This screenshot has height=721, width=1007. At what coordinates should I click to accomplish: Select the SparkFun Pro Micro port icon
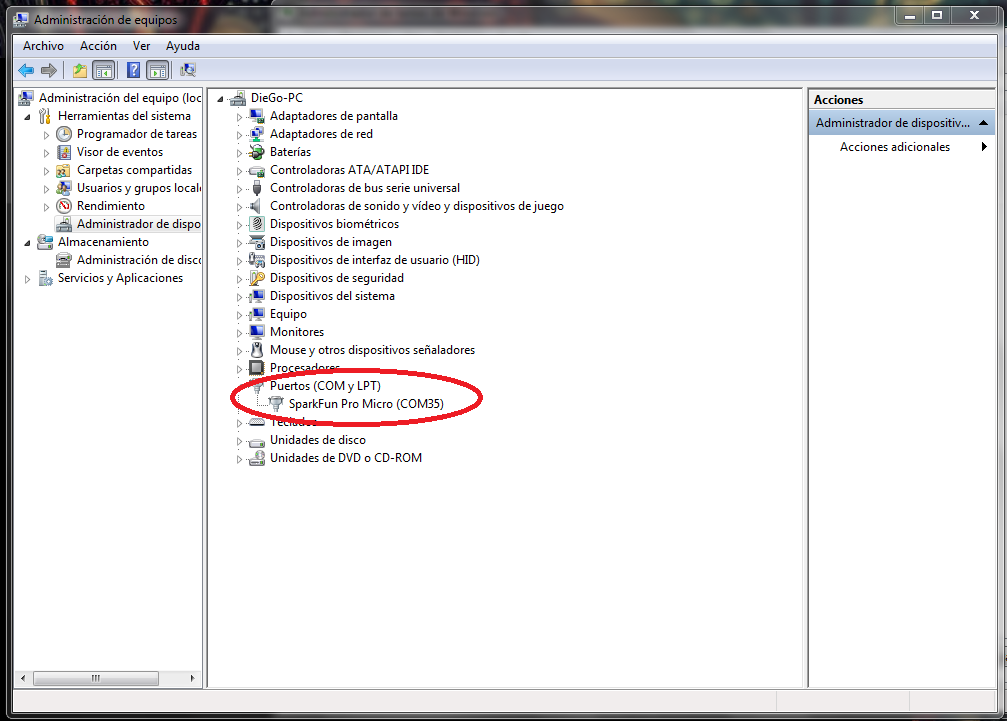[276, 404]
